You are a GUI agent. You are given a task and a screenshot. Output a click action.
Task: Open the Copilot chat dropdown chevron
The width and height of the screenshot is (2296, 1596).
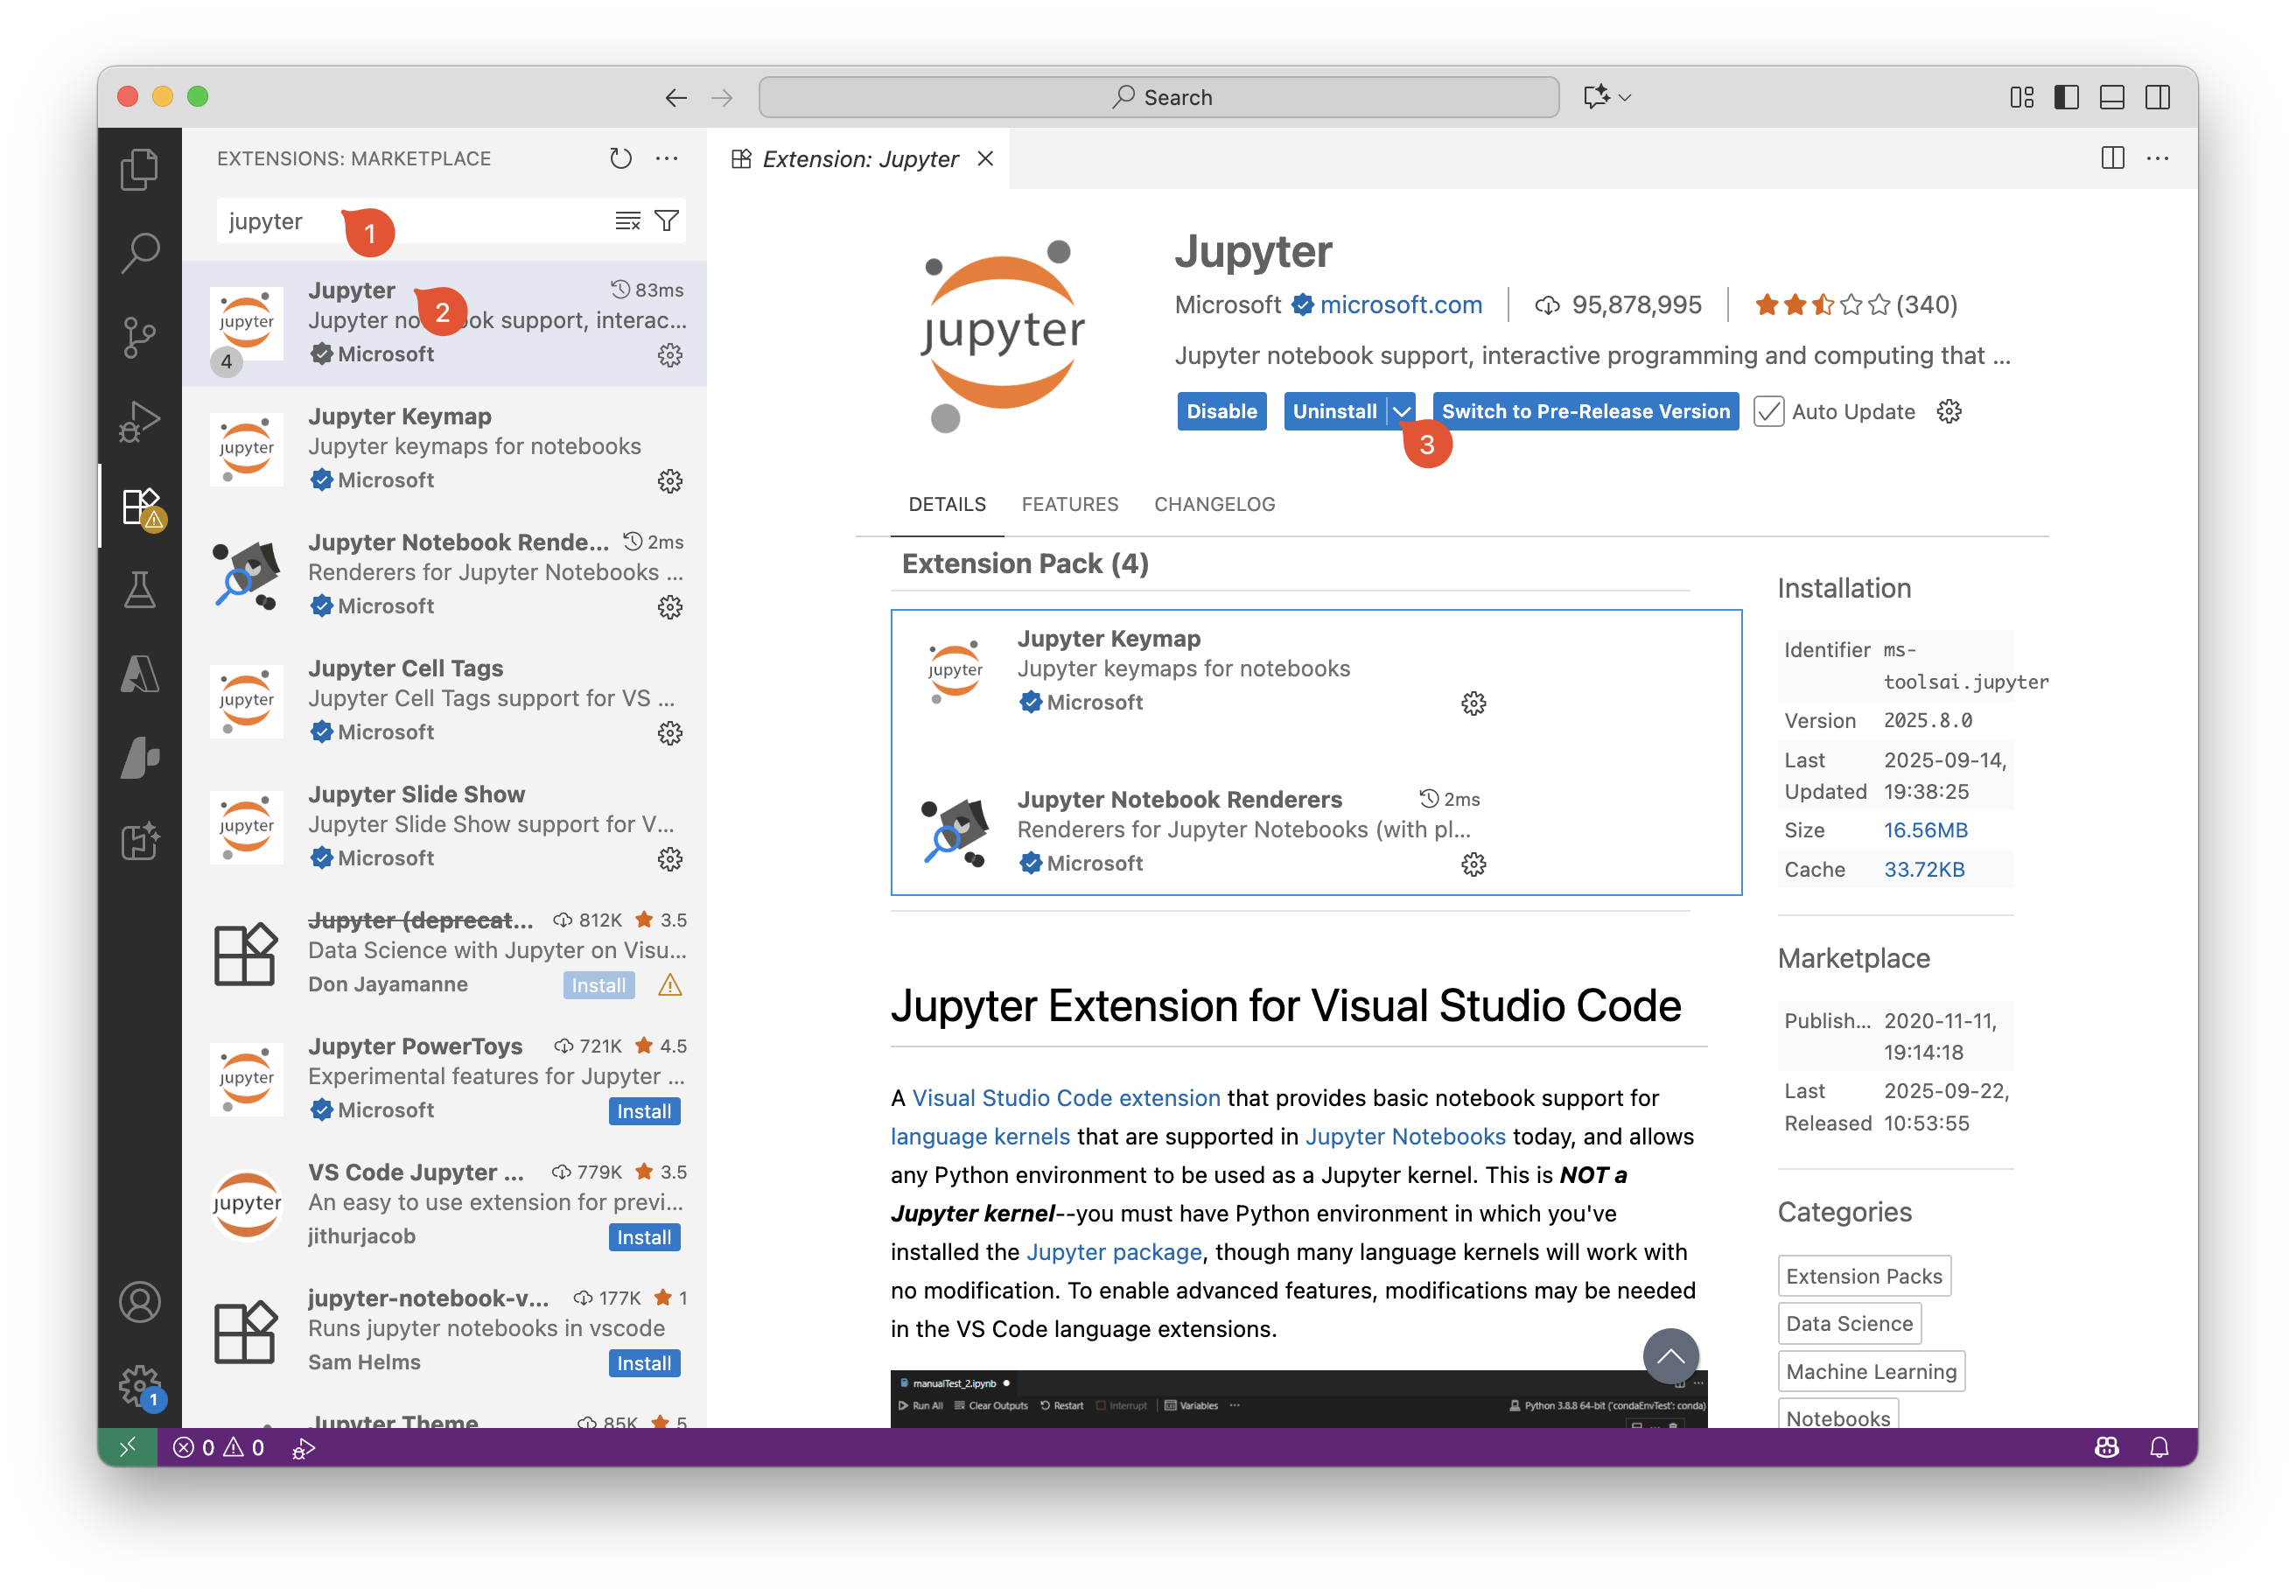(1625, 97)
